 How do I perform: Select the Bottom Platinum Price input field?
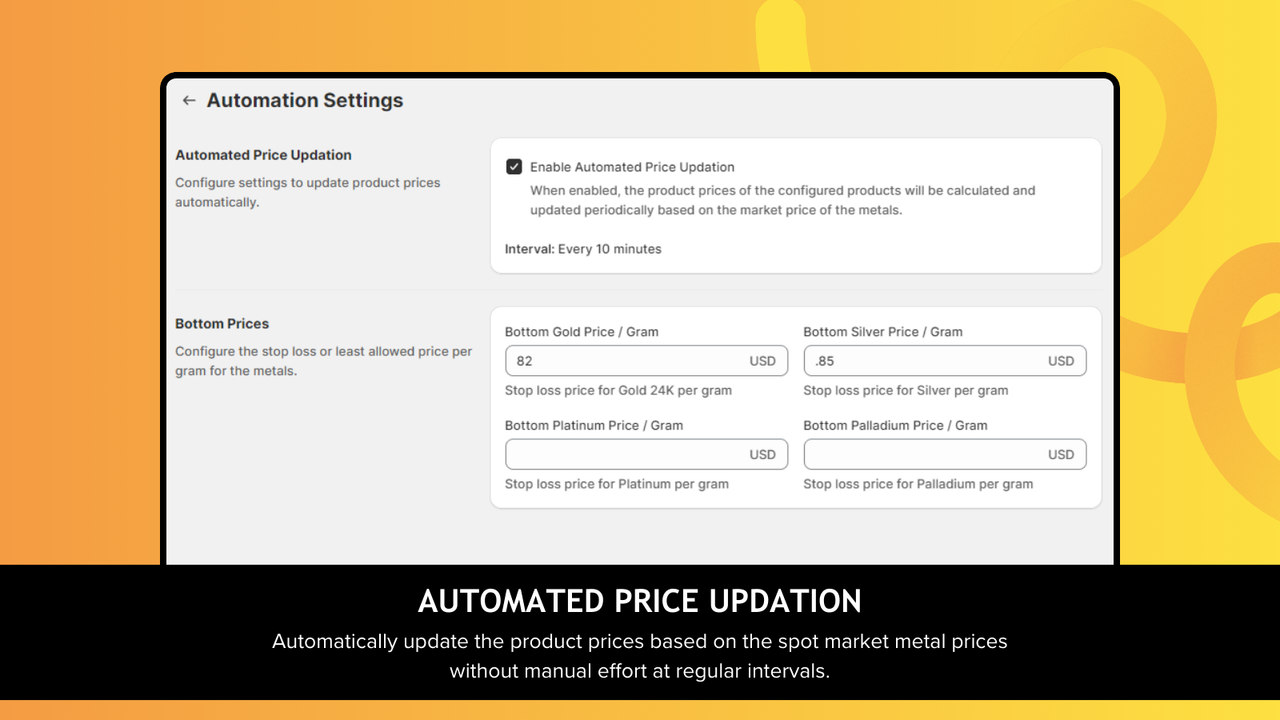pos(640,454)
